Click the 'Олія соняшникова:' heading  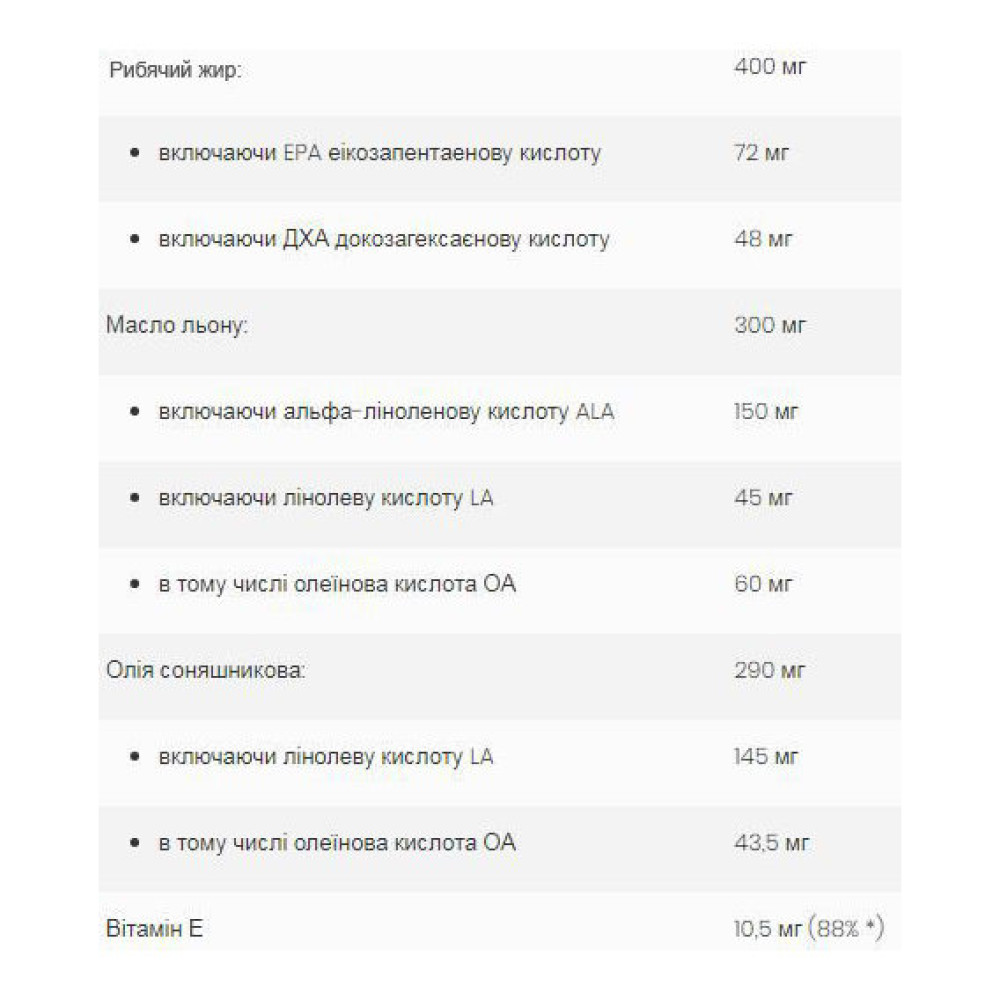coord(205,670)
